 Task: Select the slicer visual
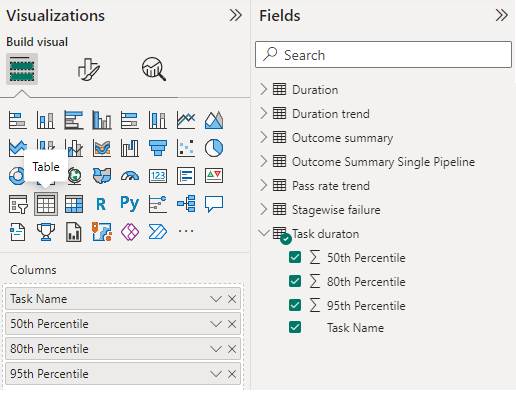click(18, 204)
